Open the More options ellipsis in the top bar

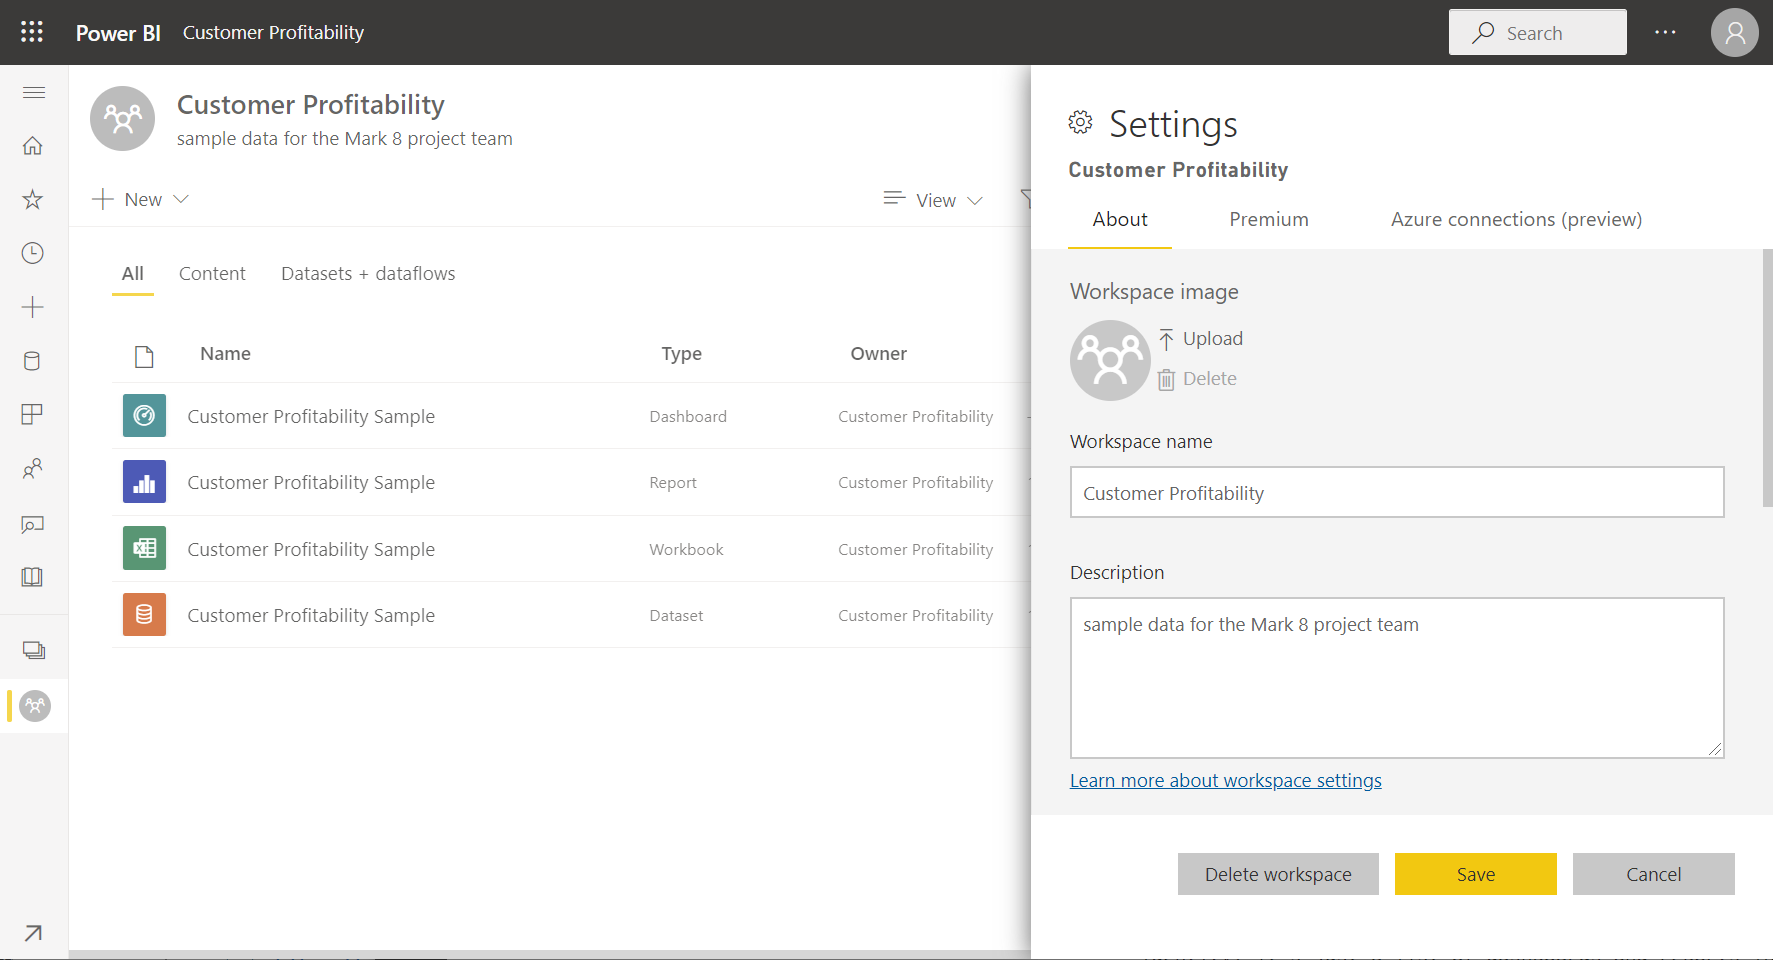(1665, 31)
